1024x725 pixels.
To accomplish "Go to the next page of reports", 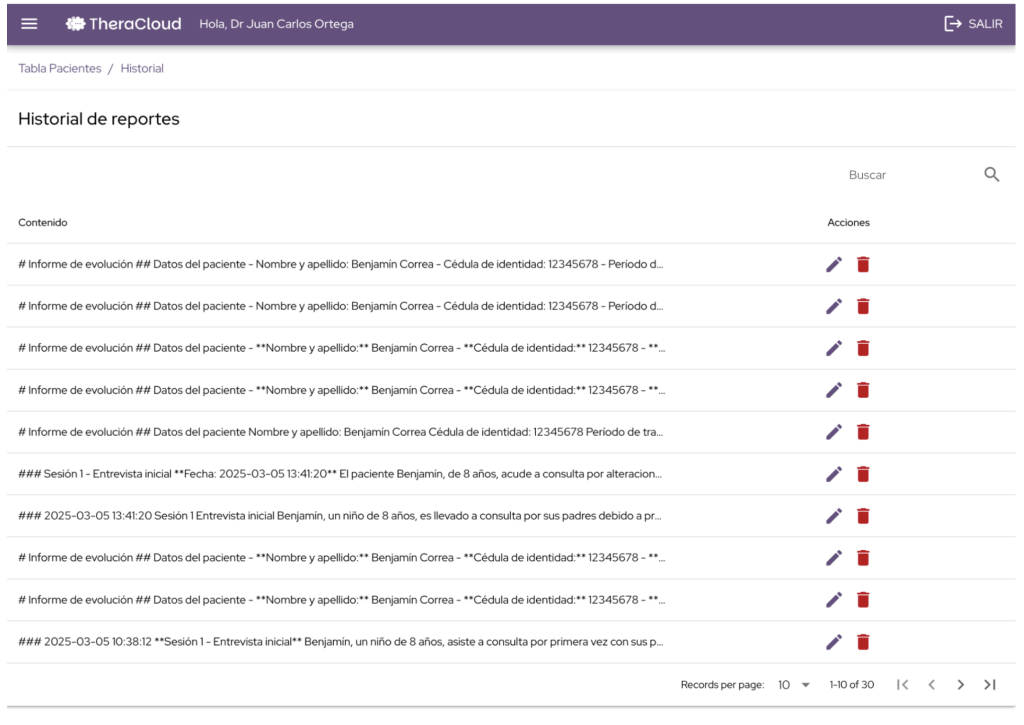I will coord(961,685).
